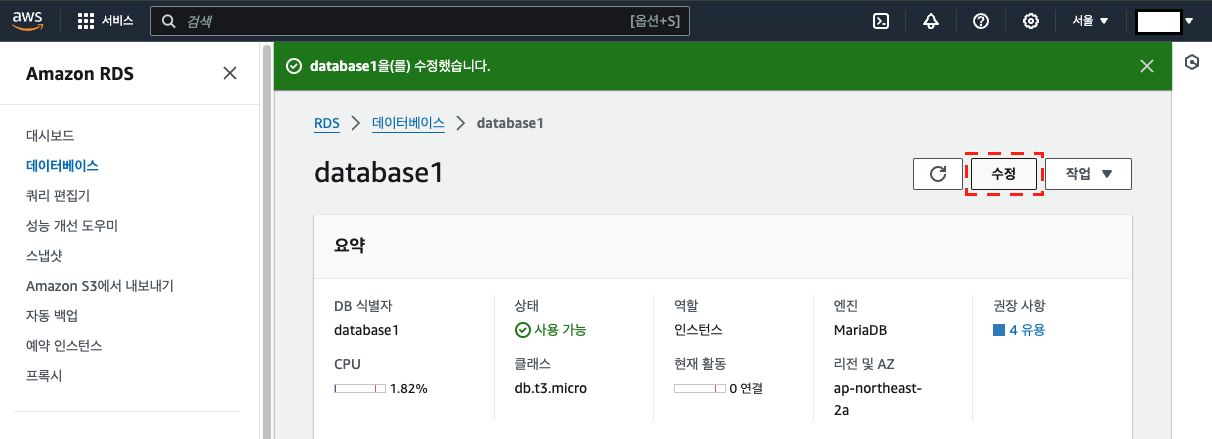
Task: Click the db.t3.micro class value
Action: (x=550, y=388)
